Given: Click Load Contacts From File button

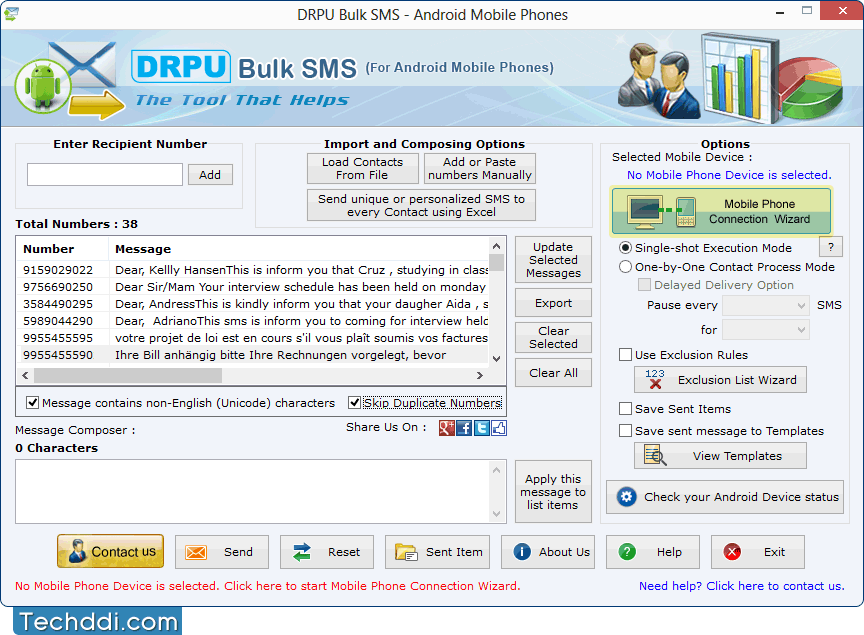Looking at the screenshot, I should coord(363,169).
